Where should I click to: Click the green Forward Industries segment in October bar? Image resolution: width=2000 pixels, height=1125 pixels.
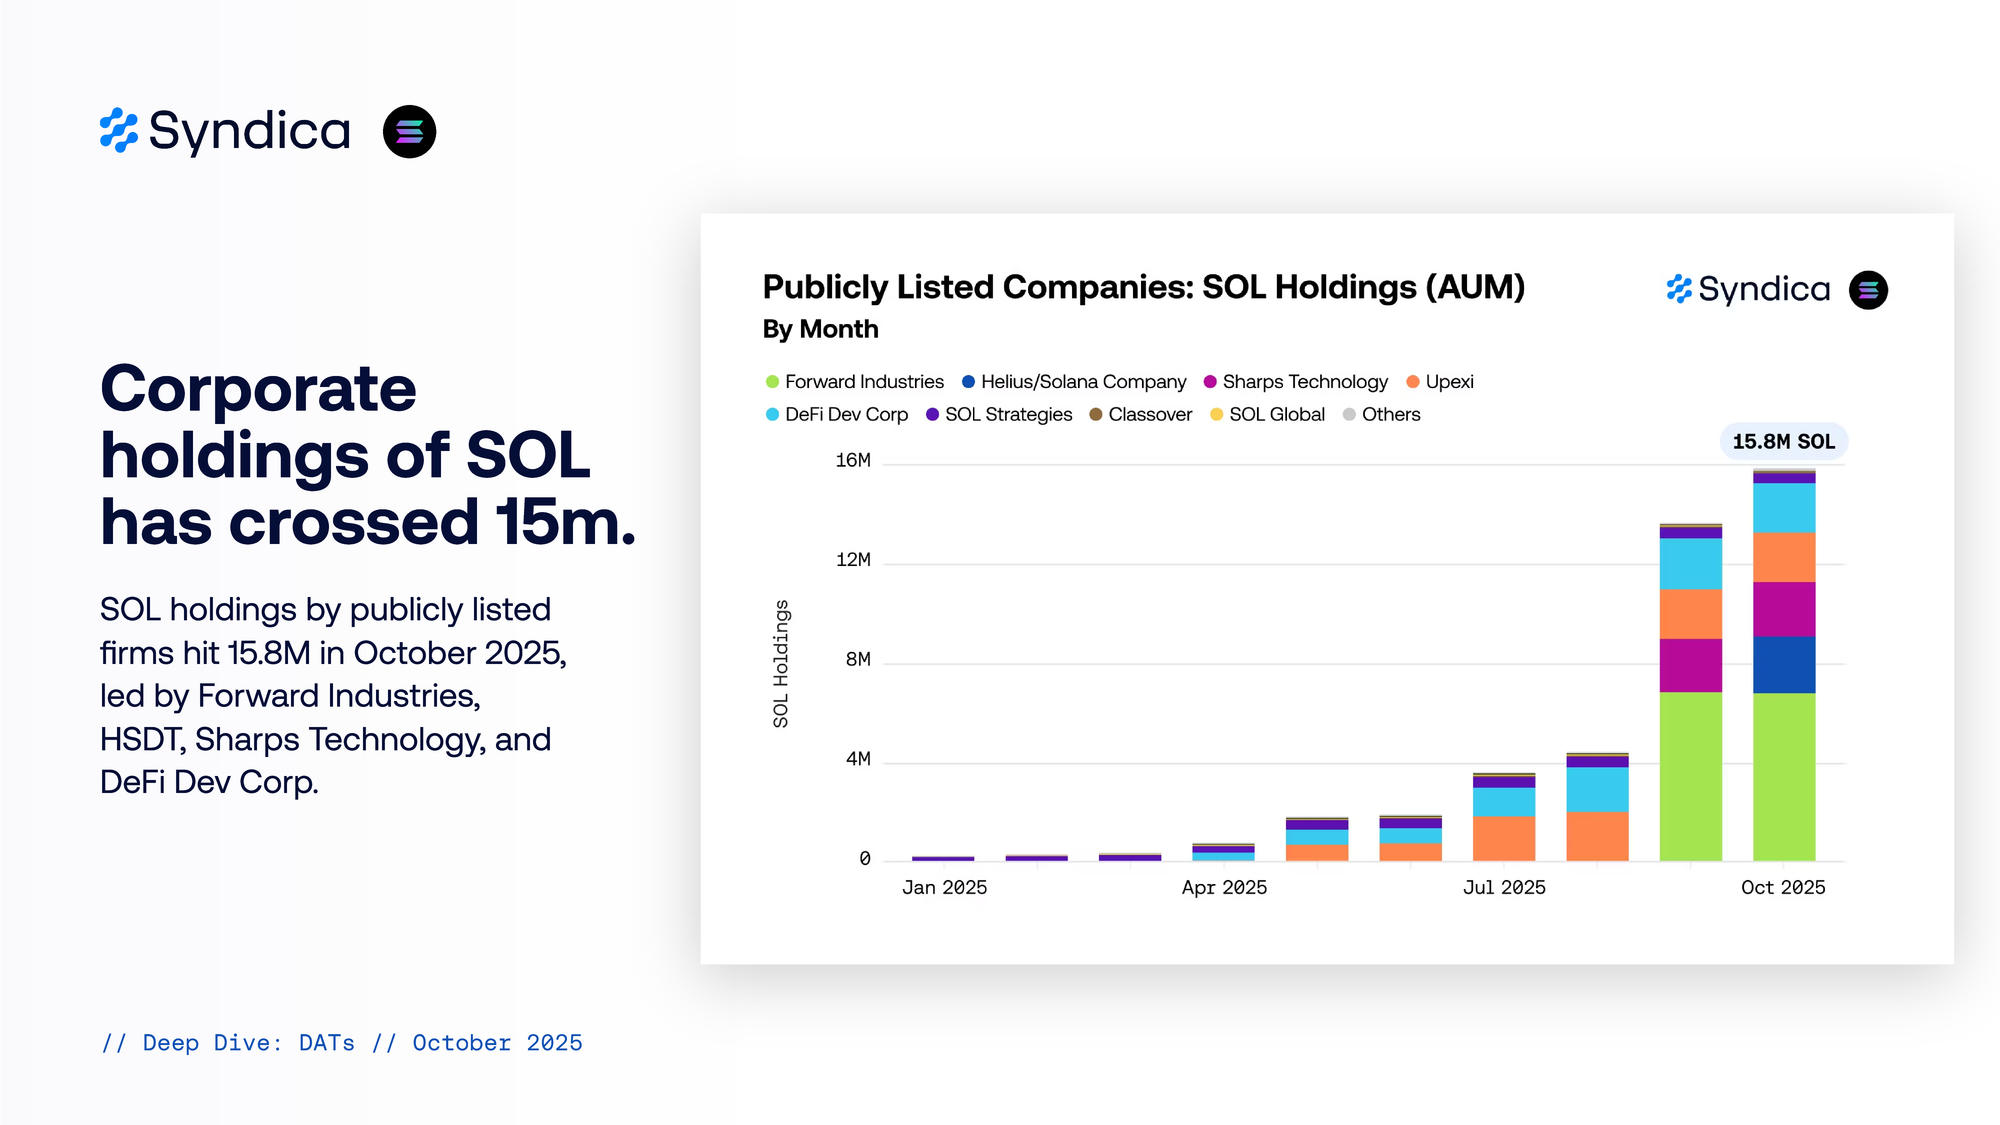pos(1783,776)
